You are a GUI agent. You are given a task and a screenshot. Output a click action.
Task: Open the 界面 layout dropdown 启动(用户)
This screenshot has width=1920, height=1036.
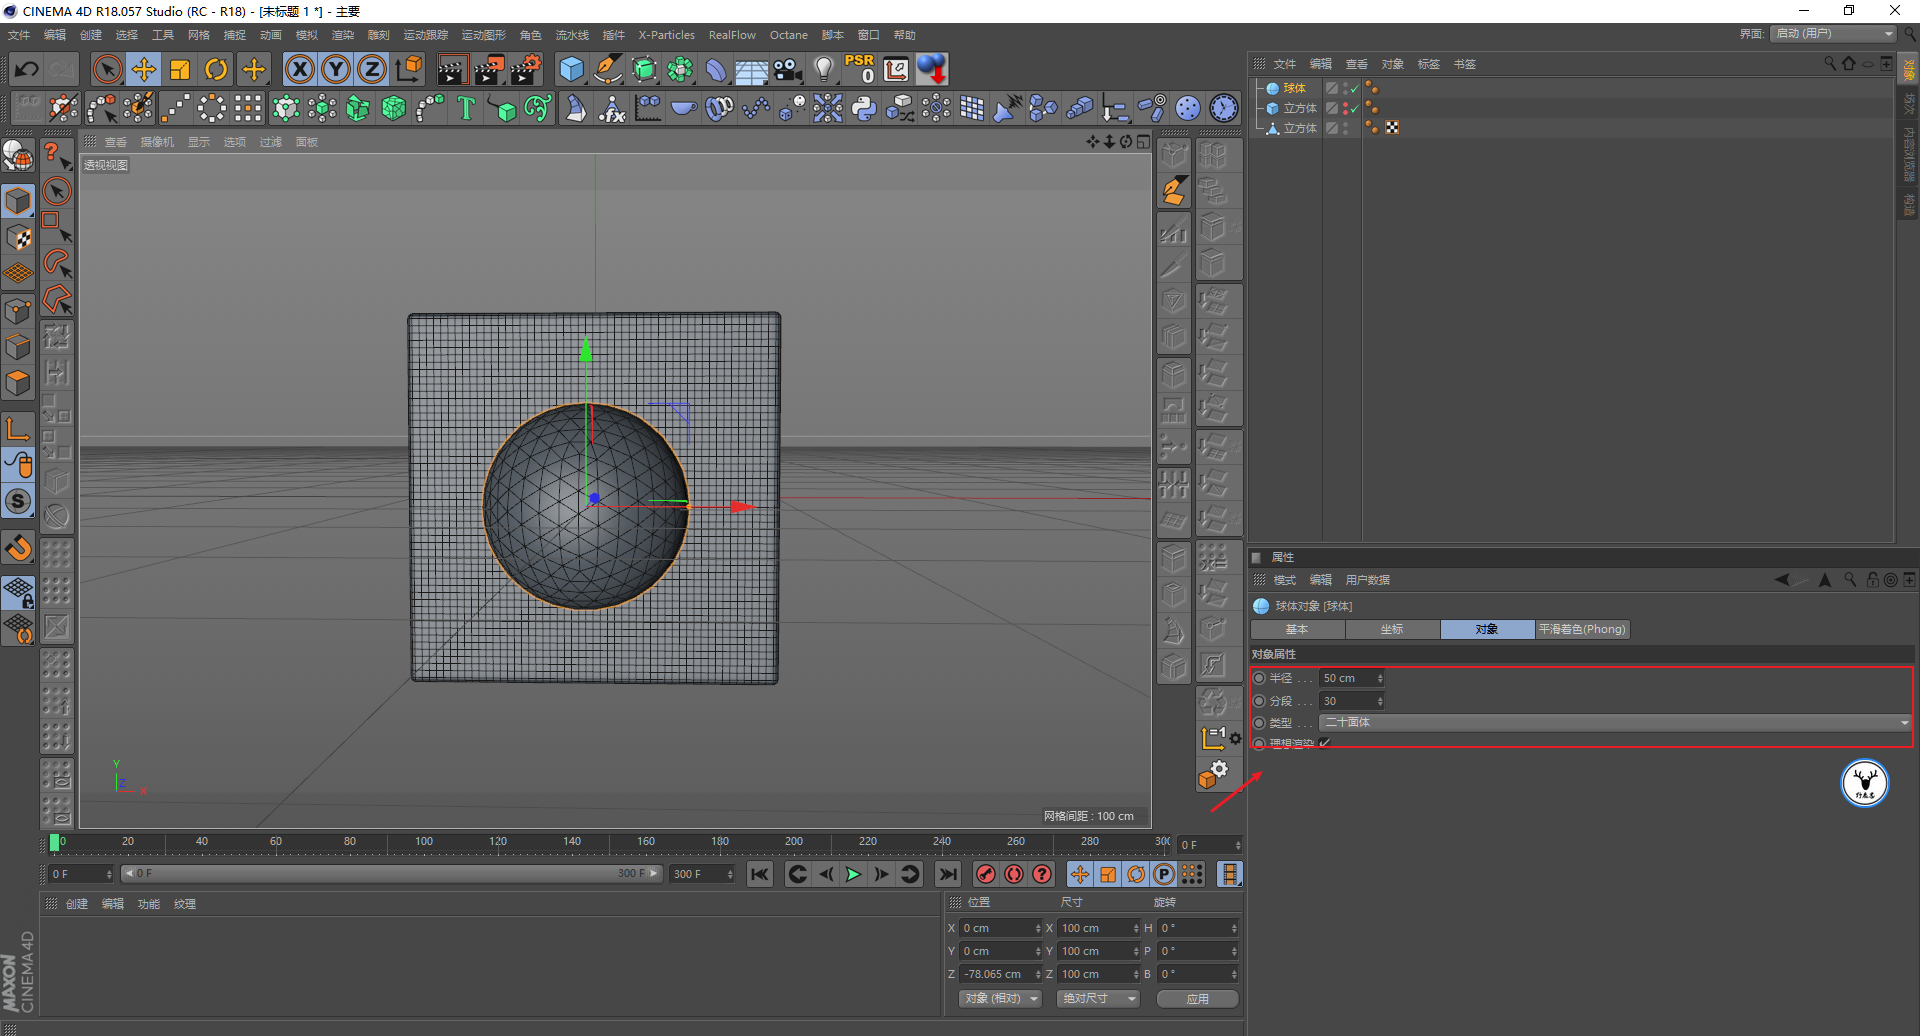tap(1834, 34)
